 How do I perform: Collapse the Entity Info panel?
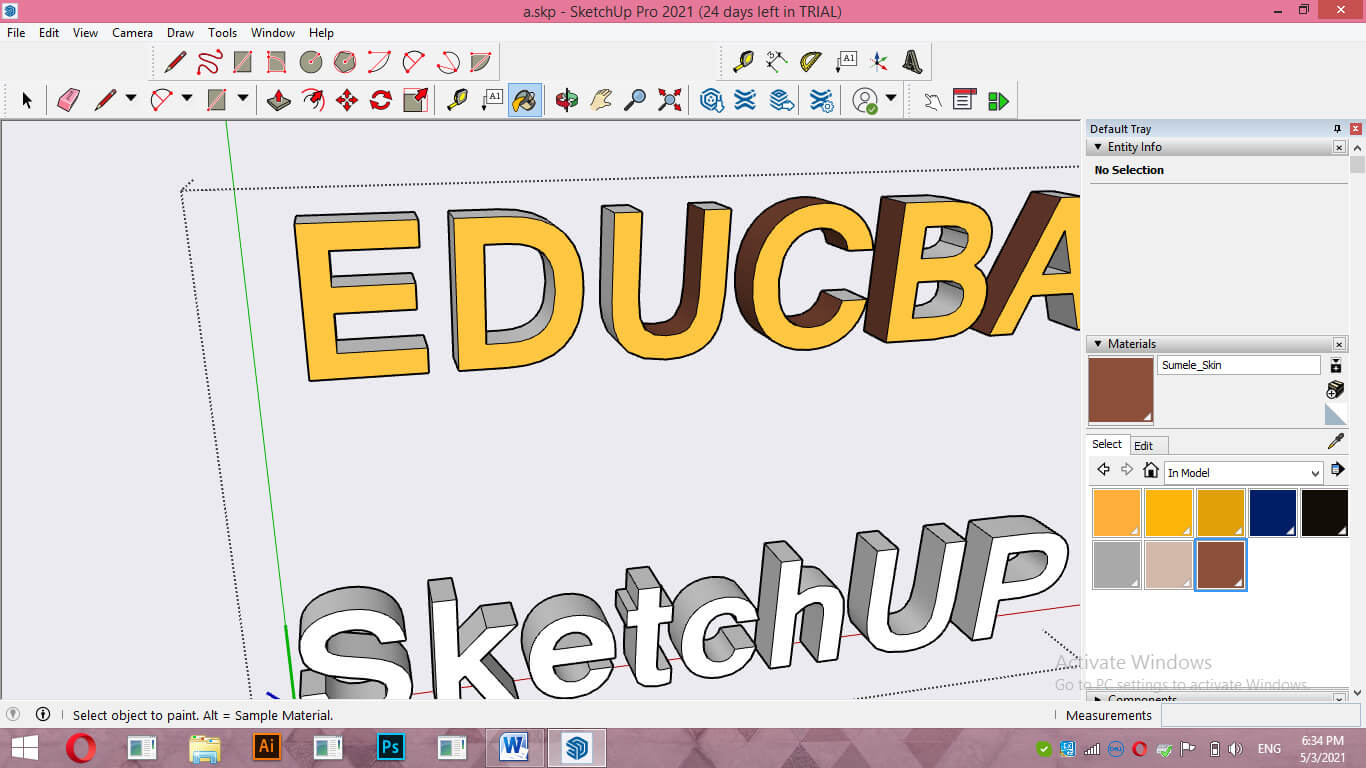[1098, 147]
